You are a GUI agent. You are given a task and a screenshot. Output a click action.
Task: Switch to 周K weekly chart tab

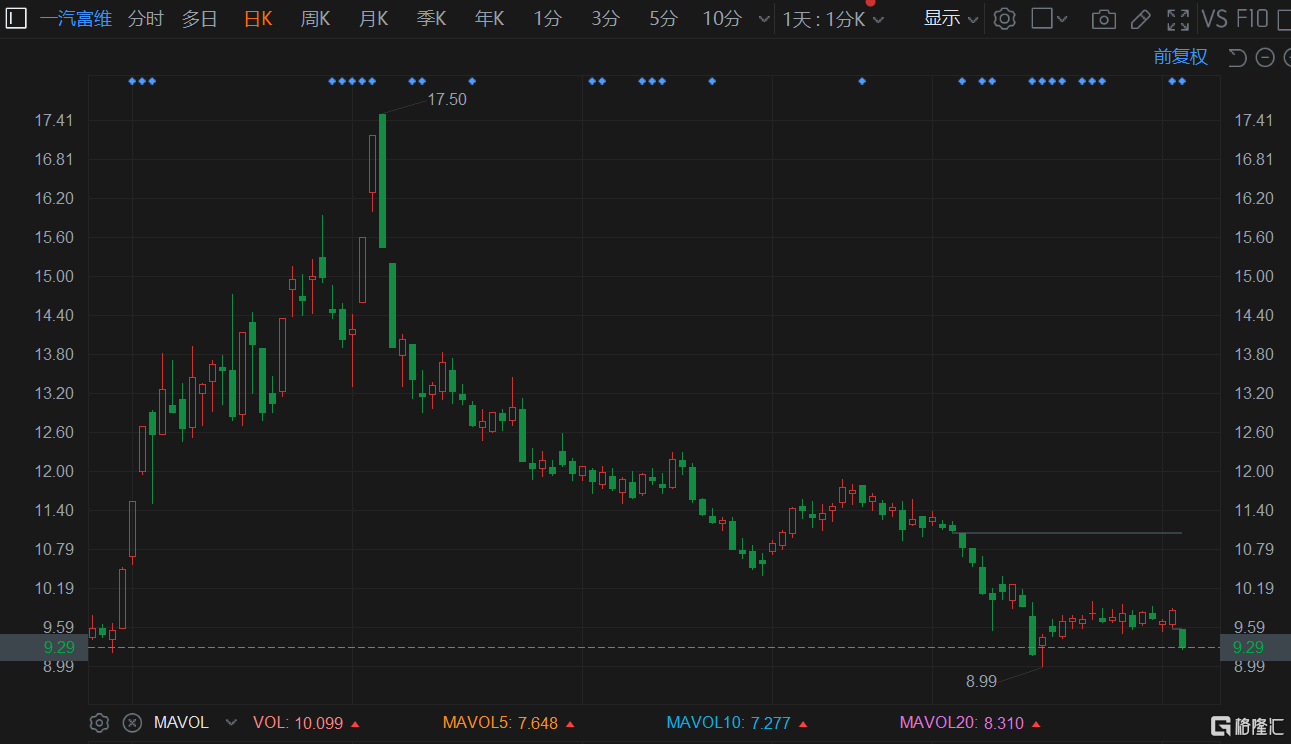[x=315, y=19]
